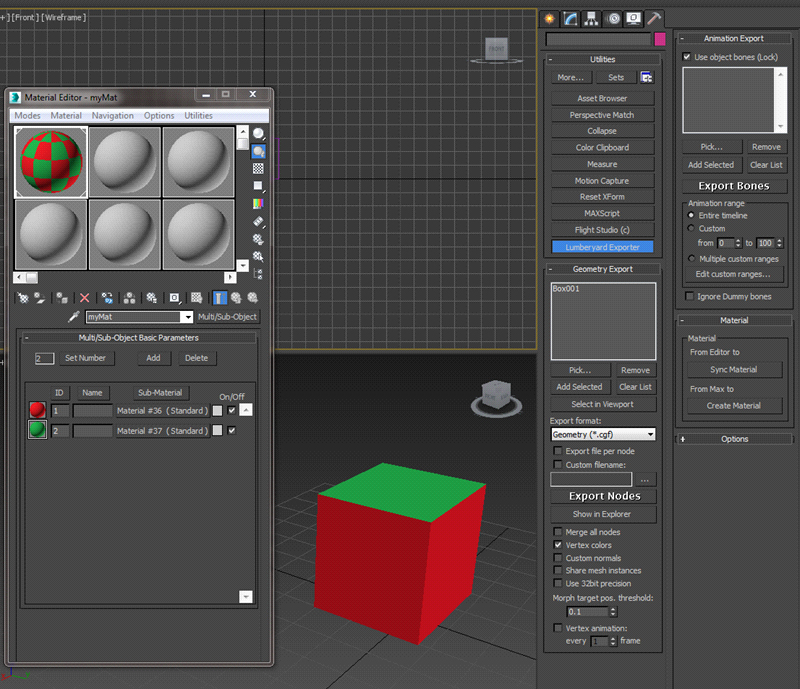Click the Video Color Check icon
The image size is (800, 689).
coord(259,204)
